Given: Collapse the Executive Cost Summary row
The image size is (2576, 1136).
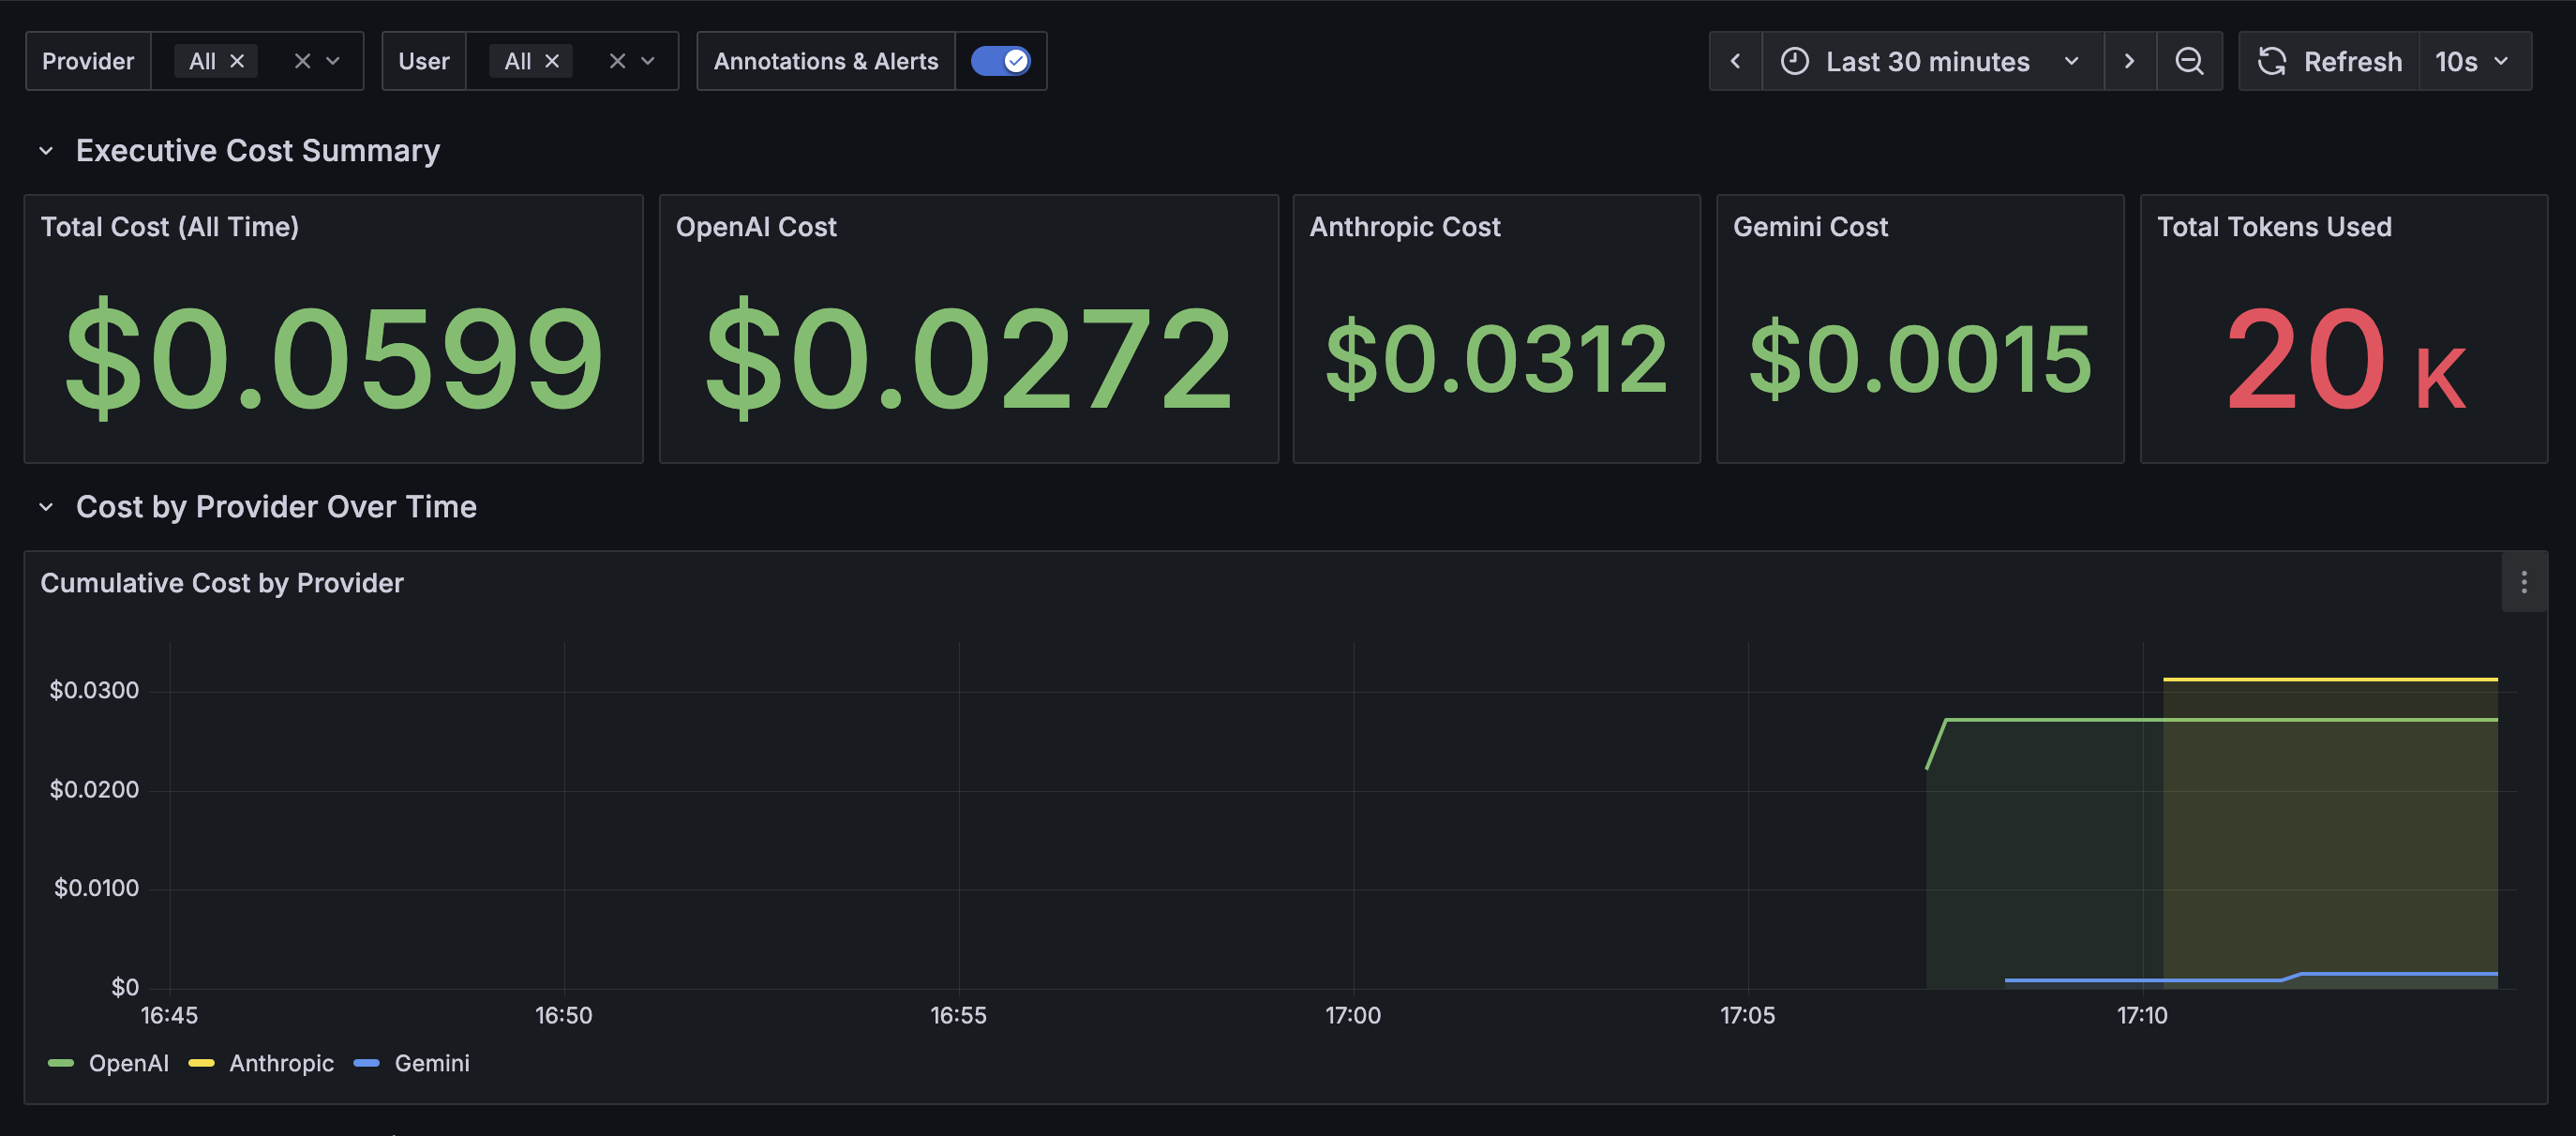Looking at the screenshot, I should click(x=46, y=151).
